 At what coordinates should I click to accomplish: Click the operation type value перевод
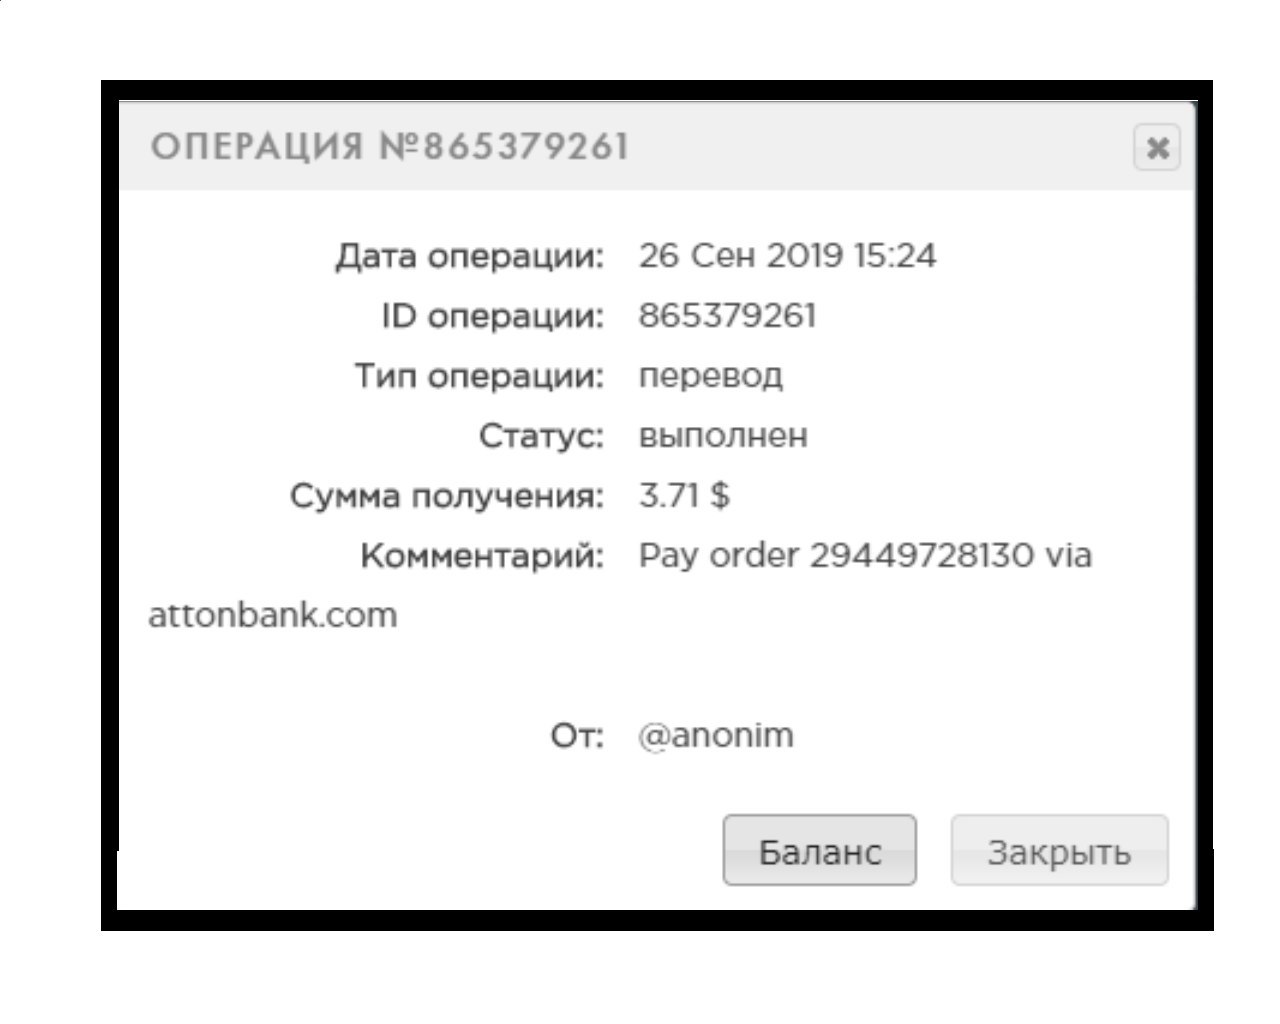click(710, 377)
